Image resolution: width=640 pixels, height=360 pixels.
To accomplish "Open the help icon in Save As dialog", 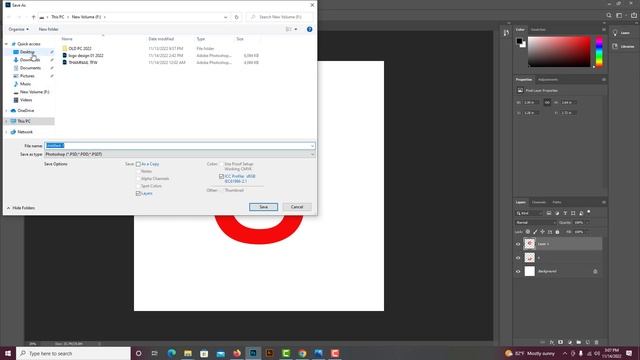I will pyautogui.click(x=309, y=29).
